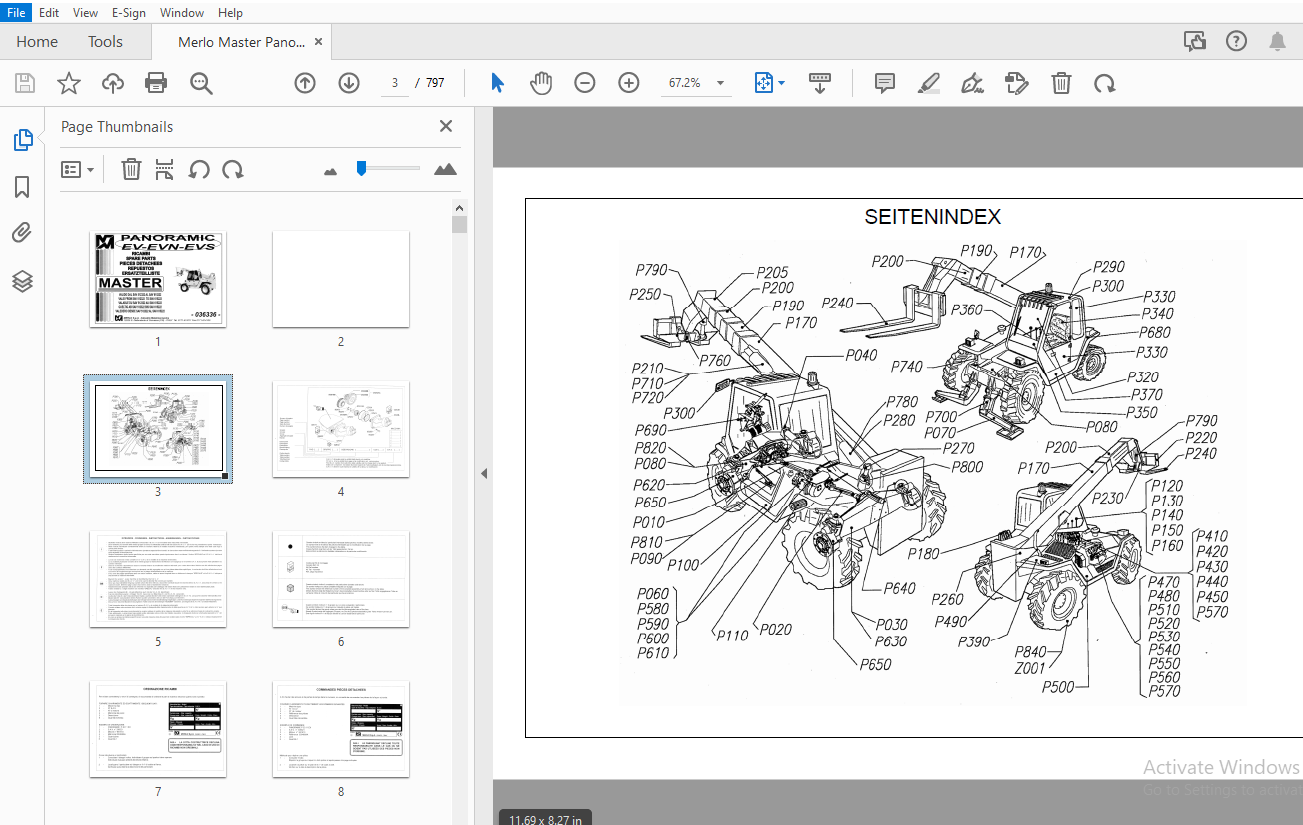Close the Merlo Master Pano document tab
Image resolution: width=1303 pixels, height=825 pixels.
pos(319,42)
